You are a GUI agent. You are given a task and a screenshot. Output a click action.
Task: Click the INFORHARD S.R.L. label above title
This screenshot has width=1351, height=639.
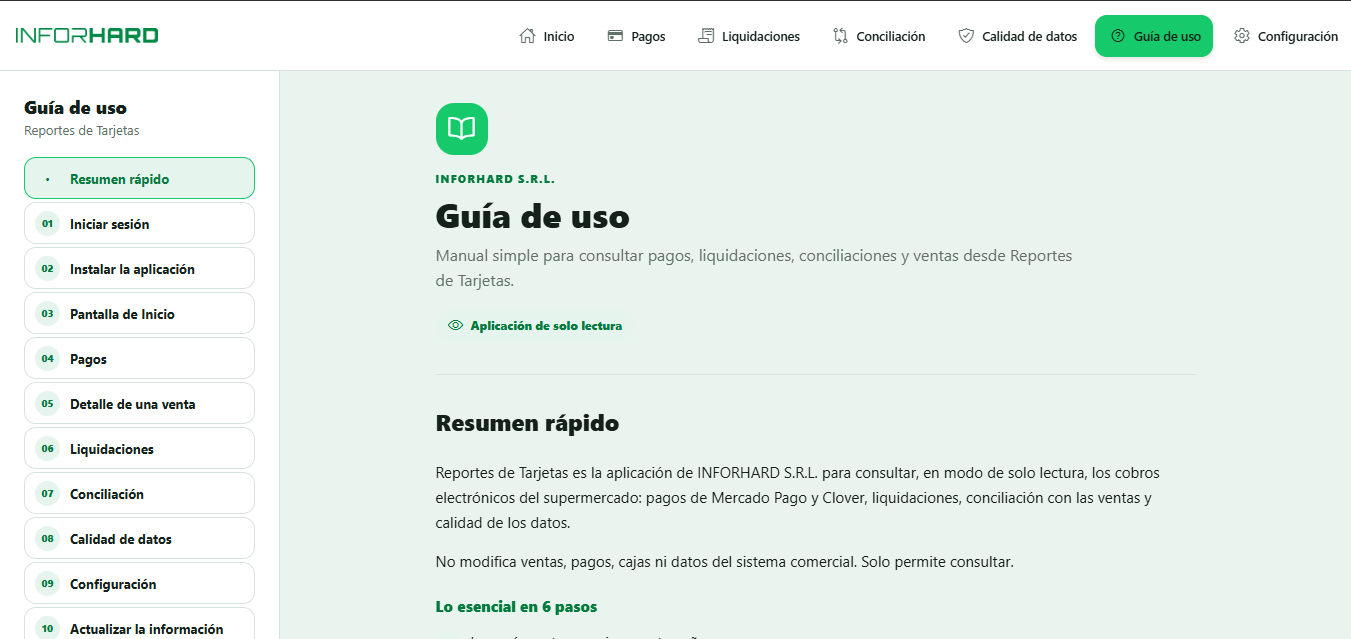pos(495,179)
